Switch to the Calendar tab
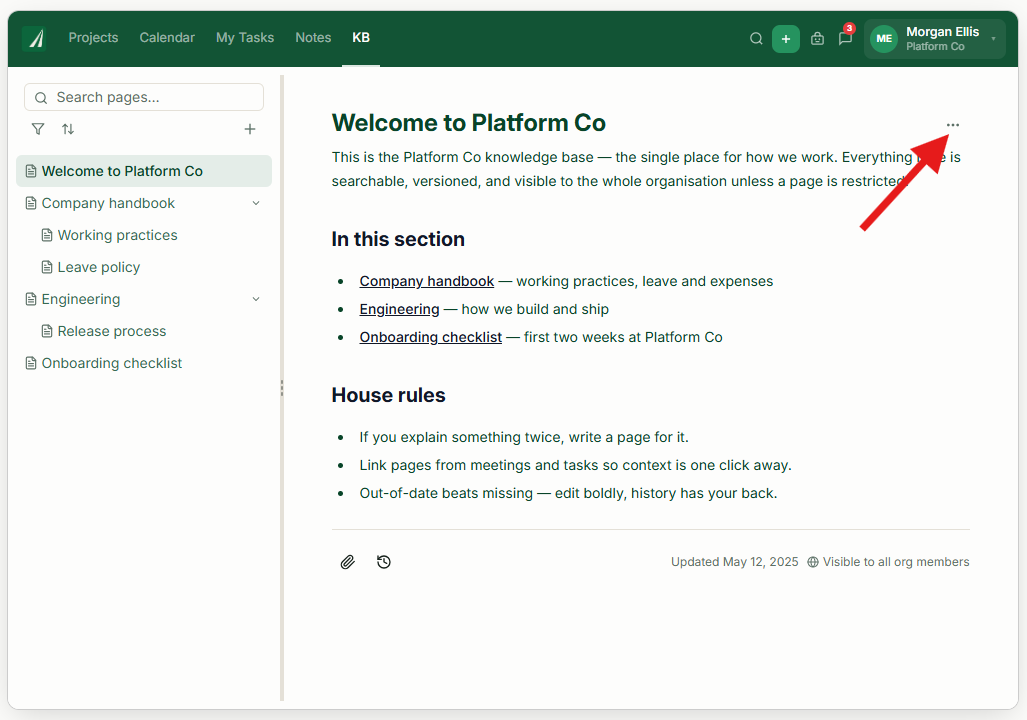Image resolution: width=1027 pixels, height=720 pixels. click(167, 37)
